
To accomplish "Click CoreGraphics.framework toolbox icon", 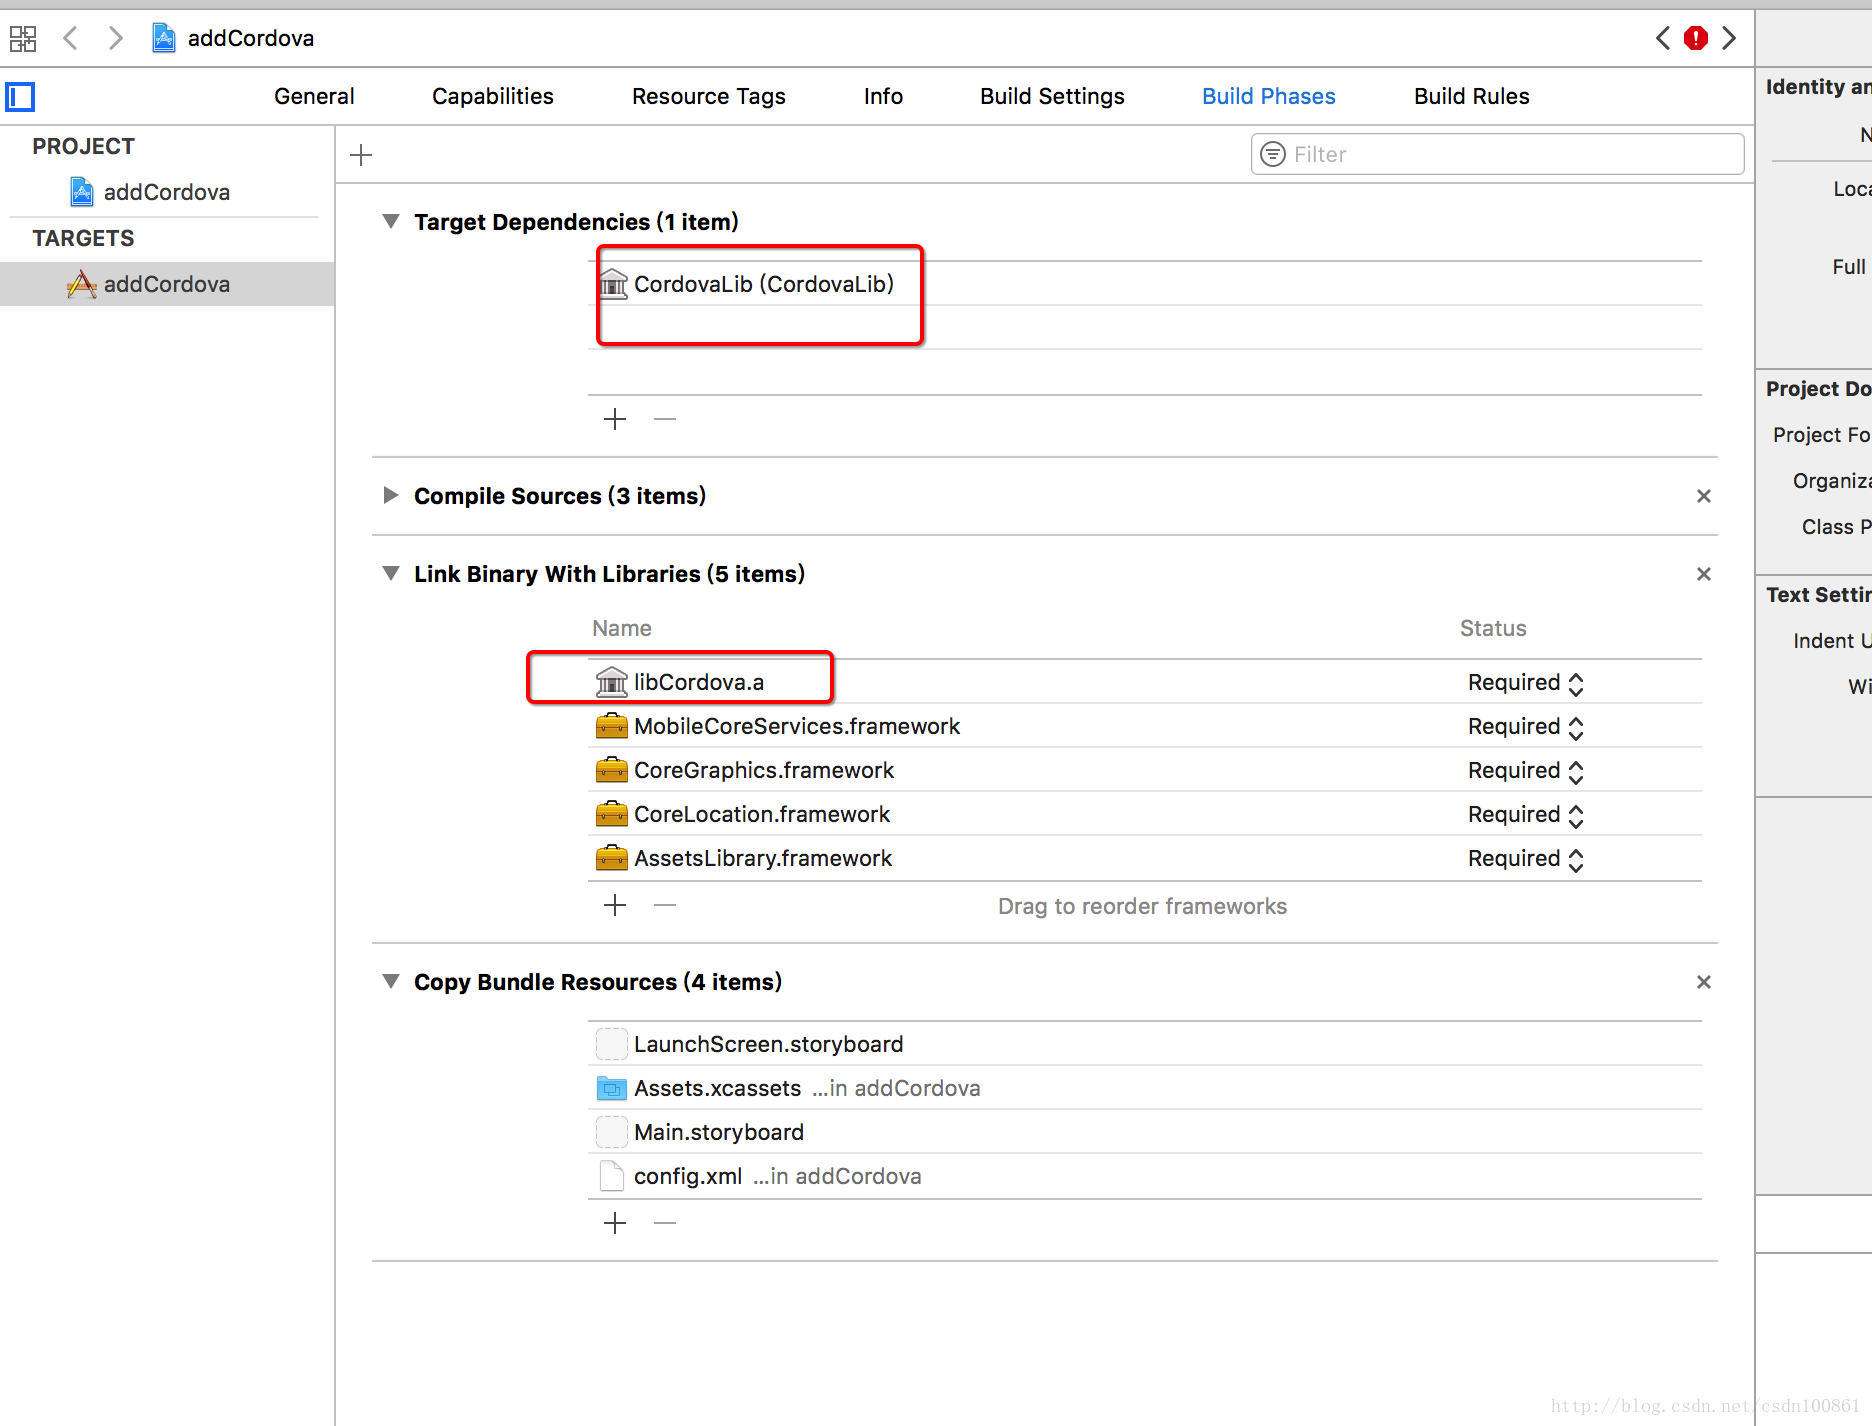I will (612, 770).
